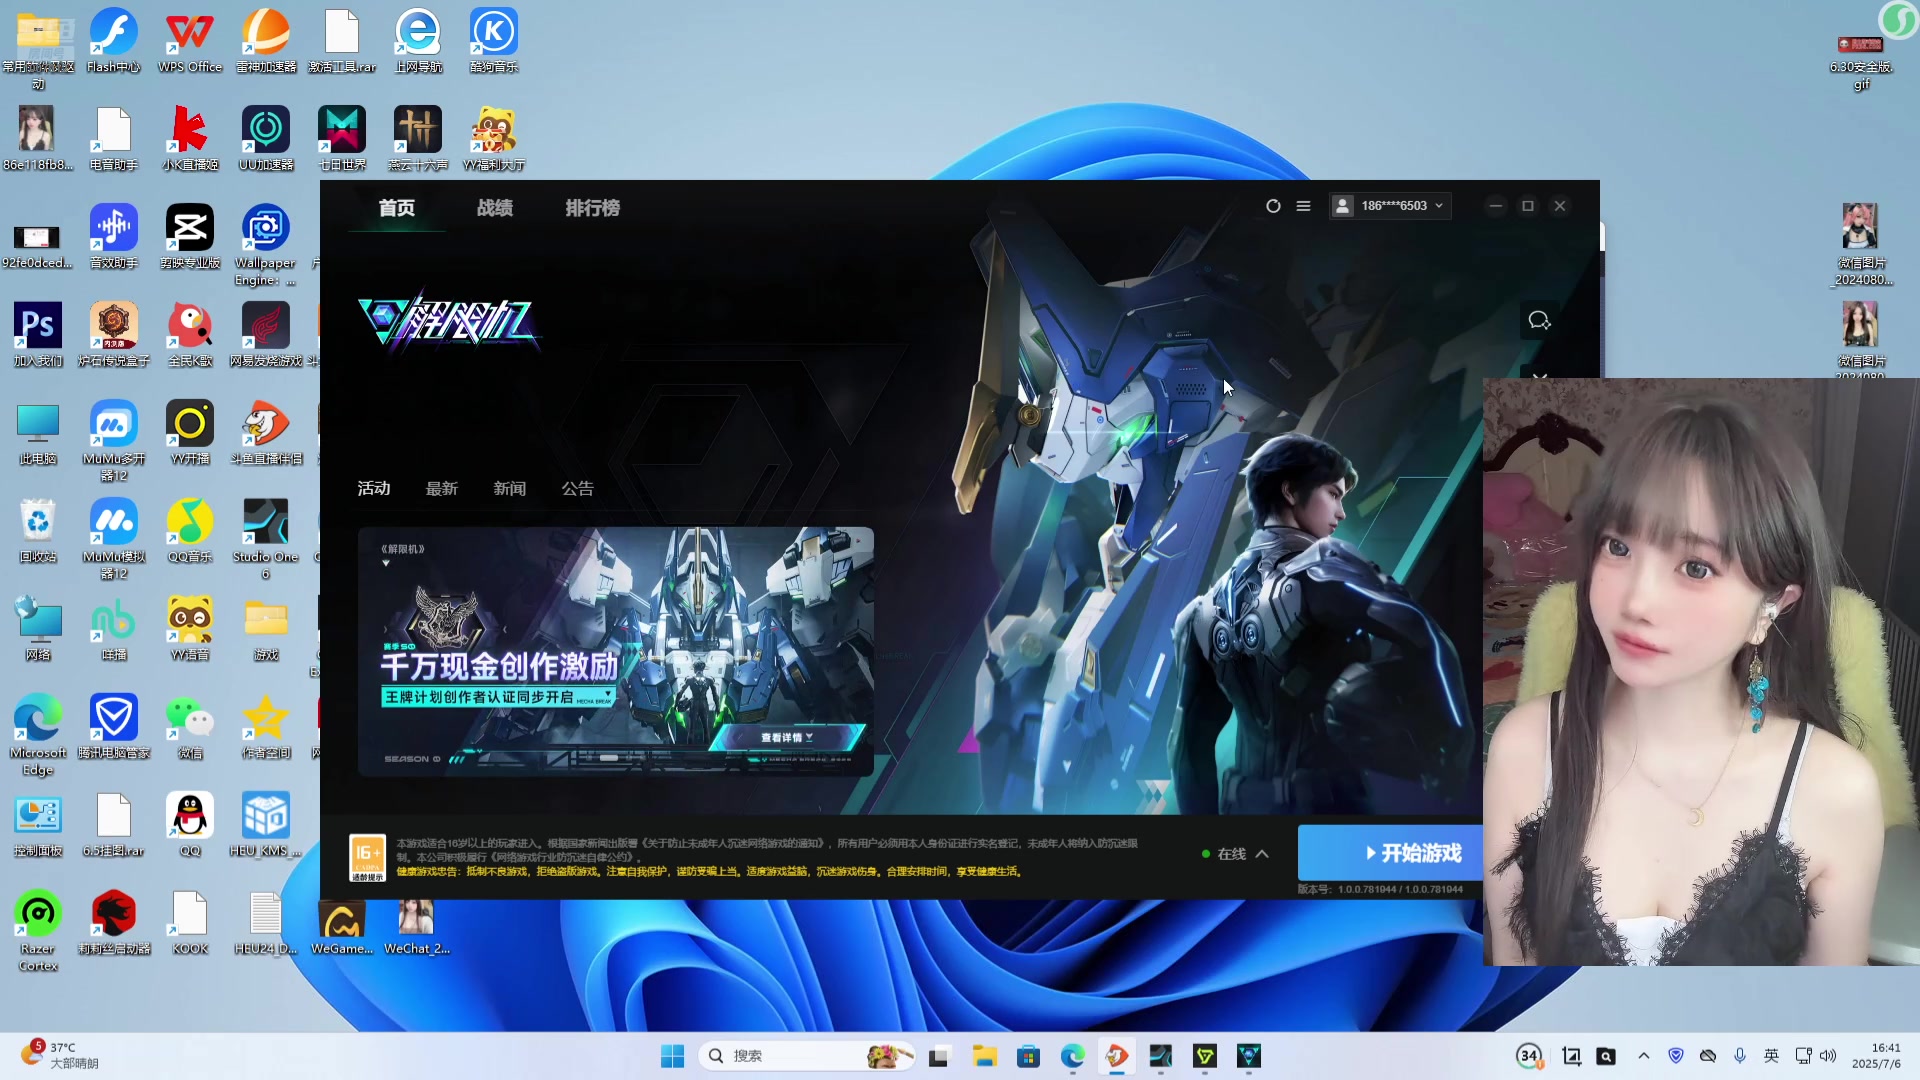
Task: Open 腾讯电脑管家 desktop icon
Action: (114, 728)
